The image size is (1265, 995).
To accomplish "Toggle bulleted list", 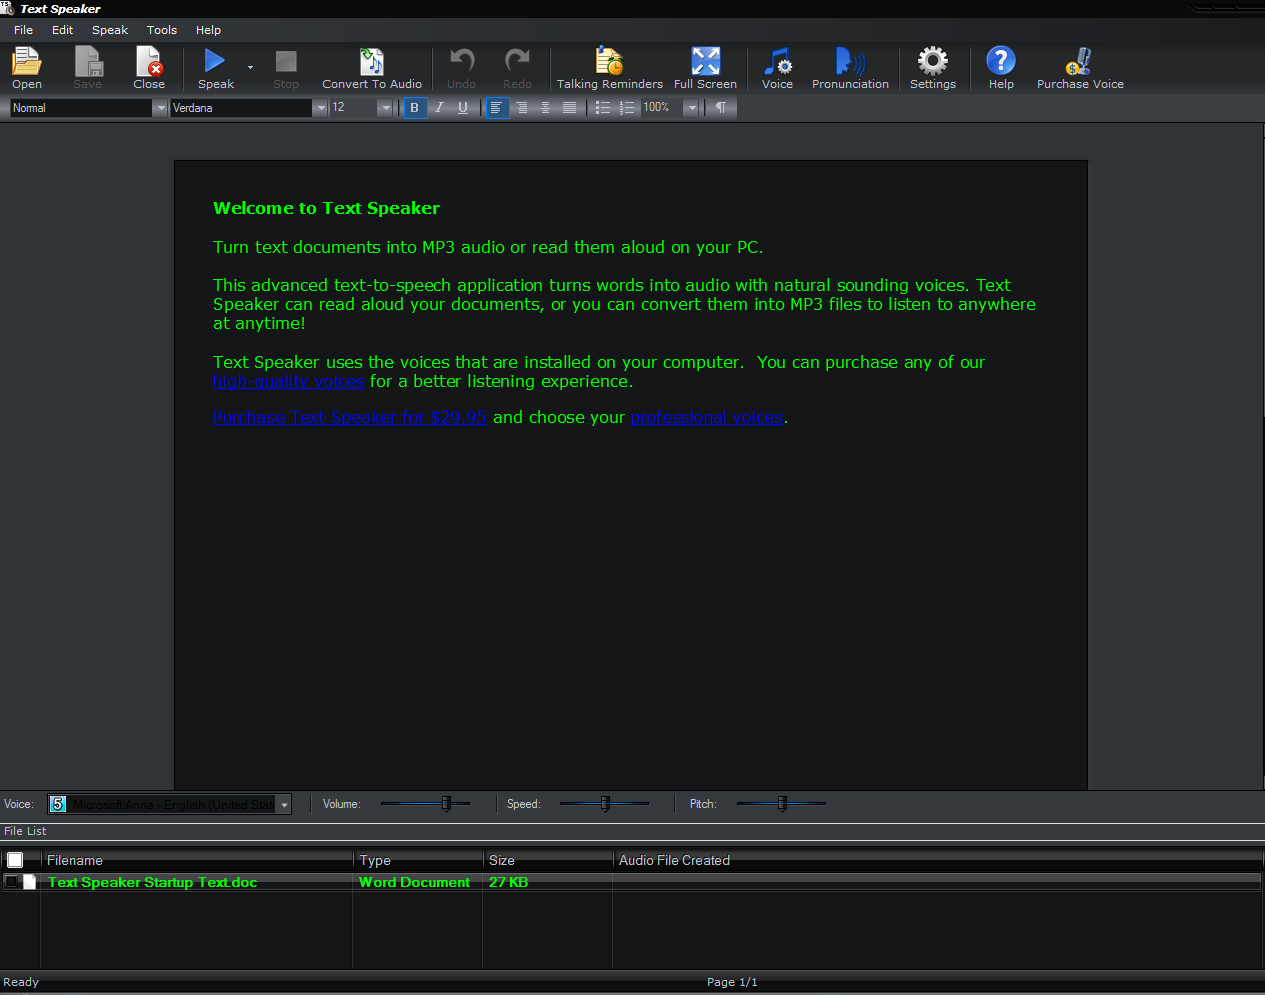I will [603, 108].
